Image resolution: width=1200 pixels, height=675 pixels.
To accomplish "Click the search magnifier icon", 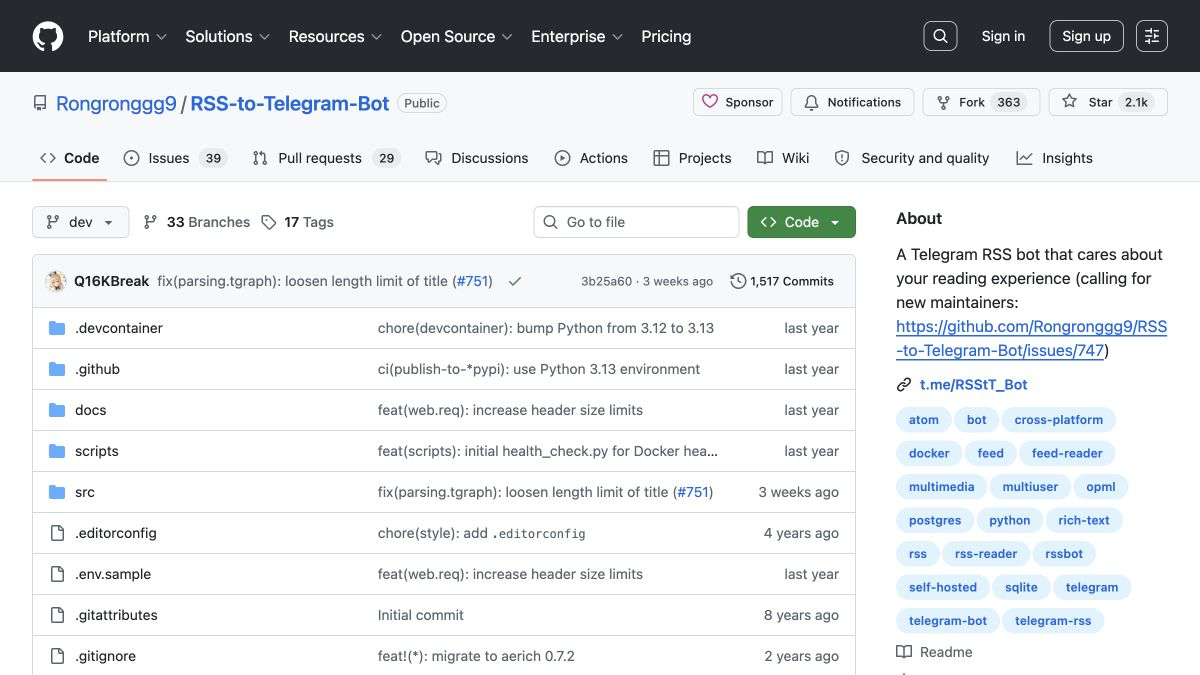I will point(940,36).
